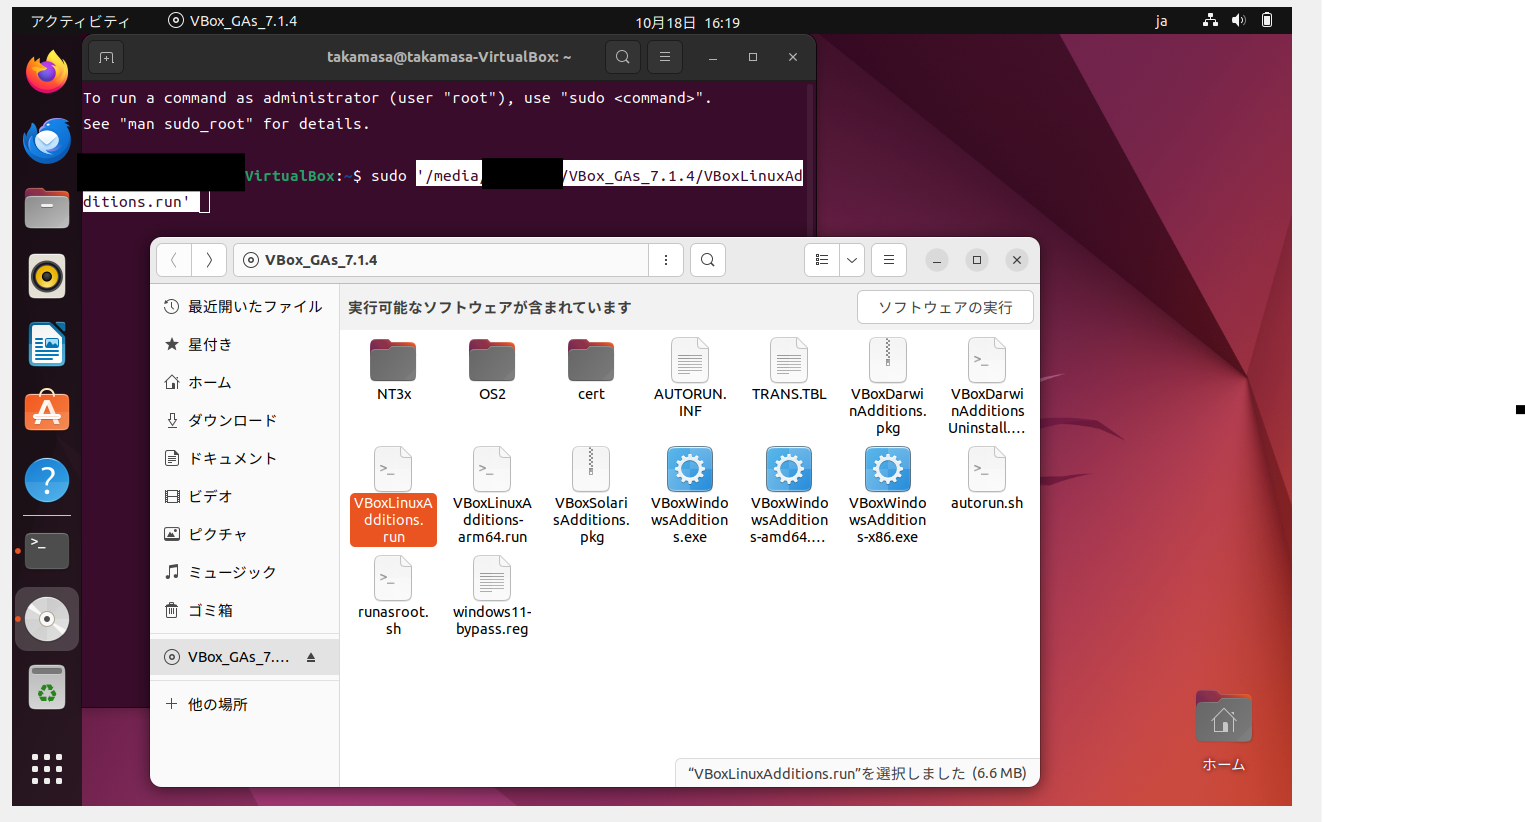Open the terminal hamburger menu
The height and width of the screenshot is (822, 1525).
click(x=665, y=57)
